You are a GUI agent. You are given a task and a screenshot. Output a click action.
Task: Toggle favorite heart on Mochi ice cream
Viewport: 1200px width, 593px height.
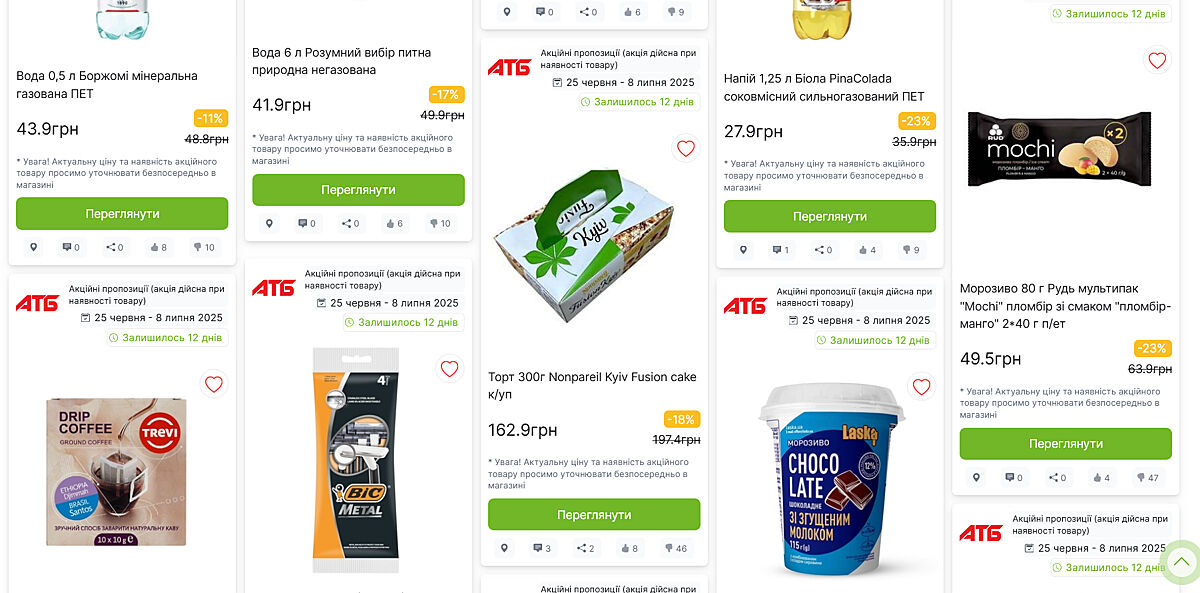(x=1157, y=61)
